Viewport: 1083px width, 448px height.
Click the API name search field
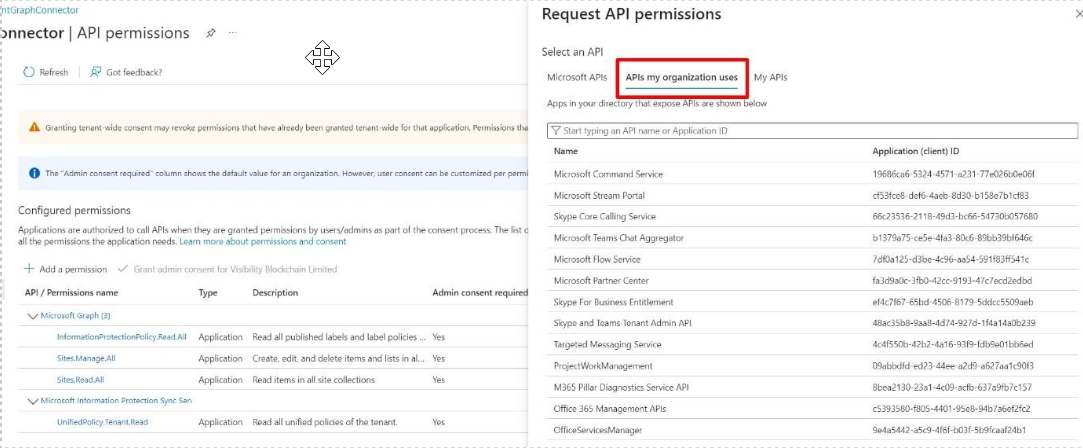(x=812, y=131)
